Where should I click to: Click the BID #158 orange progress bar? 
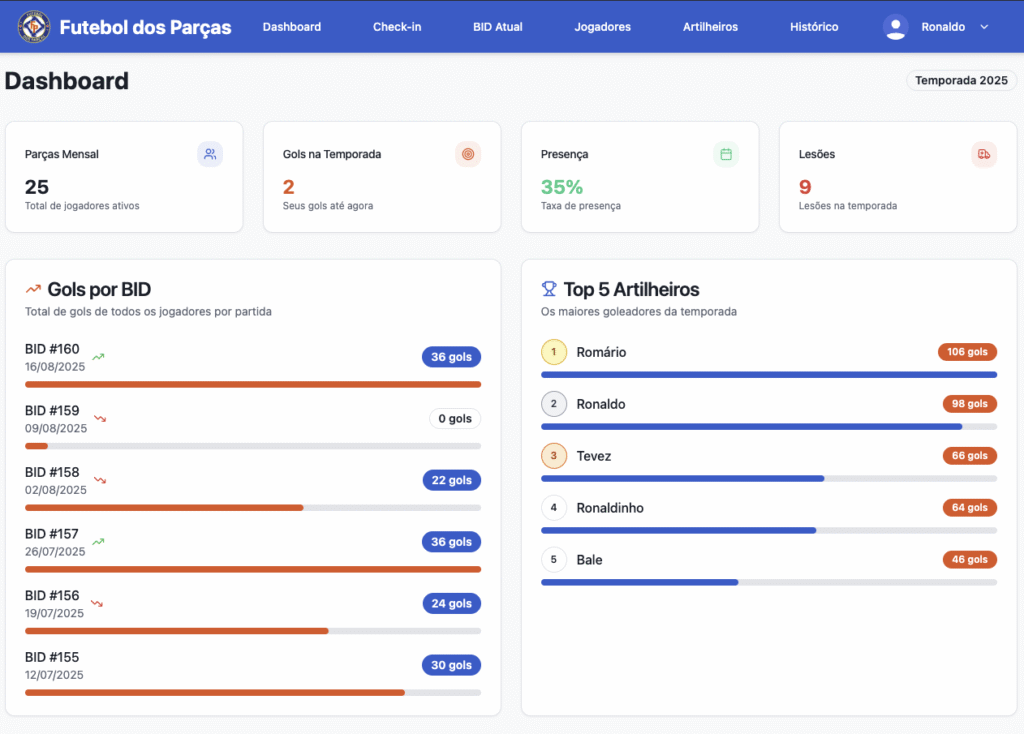164,508
